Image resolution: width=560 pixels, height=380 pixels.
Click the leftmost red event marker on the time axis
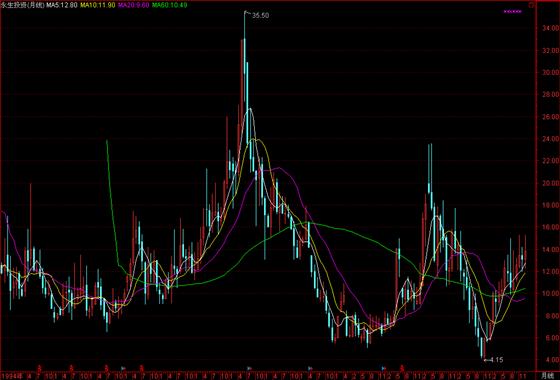(40, 367)
